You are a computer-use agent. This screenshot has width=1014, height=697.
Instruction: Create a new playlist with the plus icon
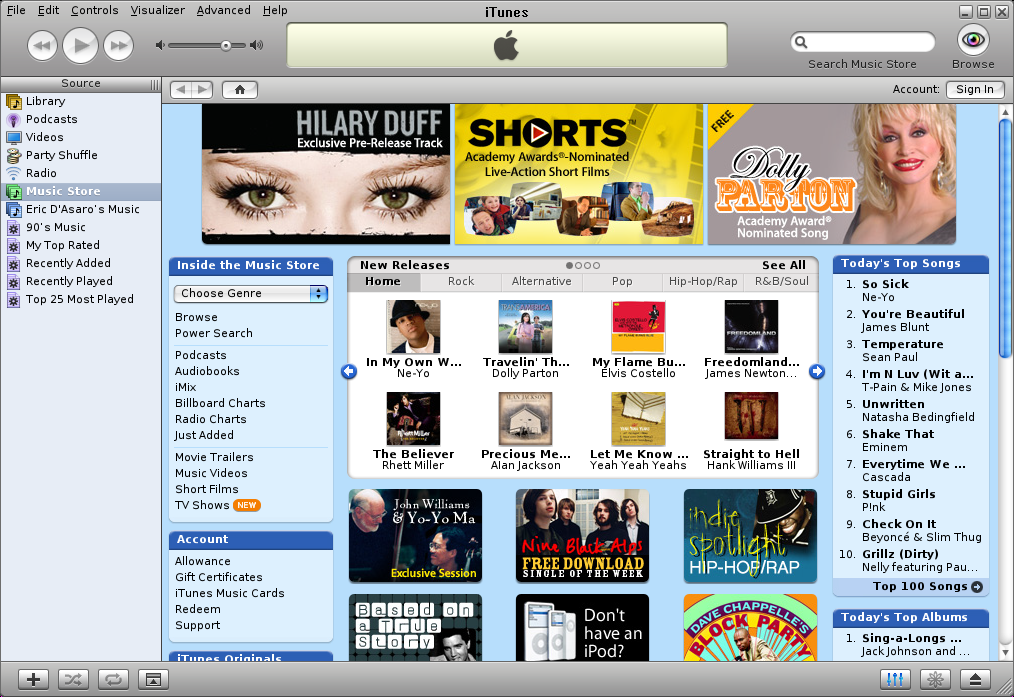[x=32, y=679]
